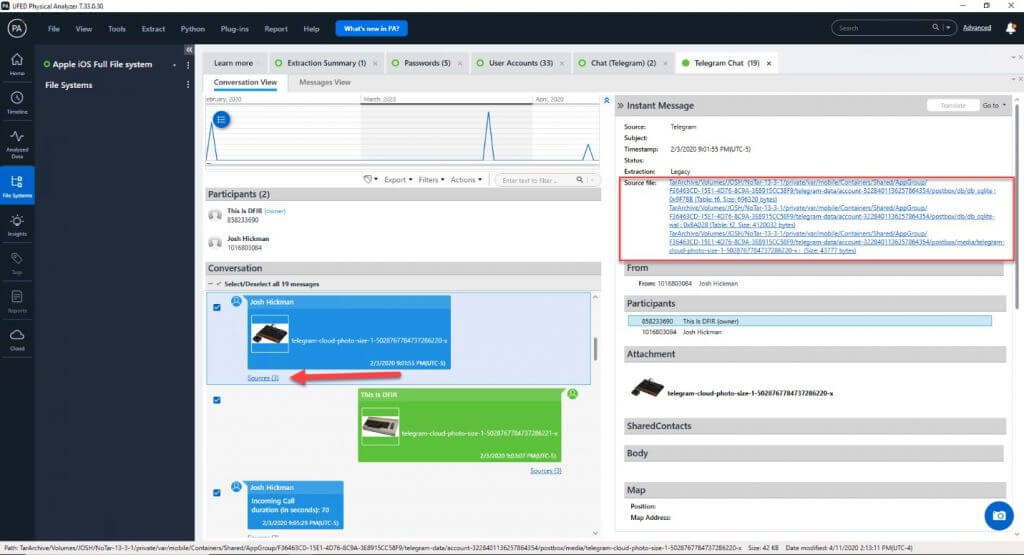The height and width of the screenshot is (555, 1024).
Task: Open the options menu beside File Systems
Action: pyautogui.click(x=188, y=85)
